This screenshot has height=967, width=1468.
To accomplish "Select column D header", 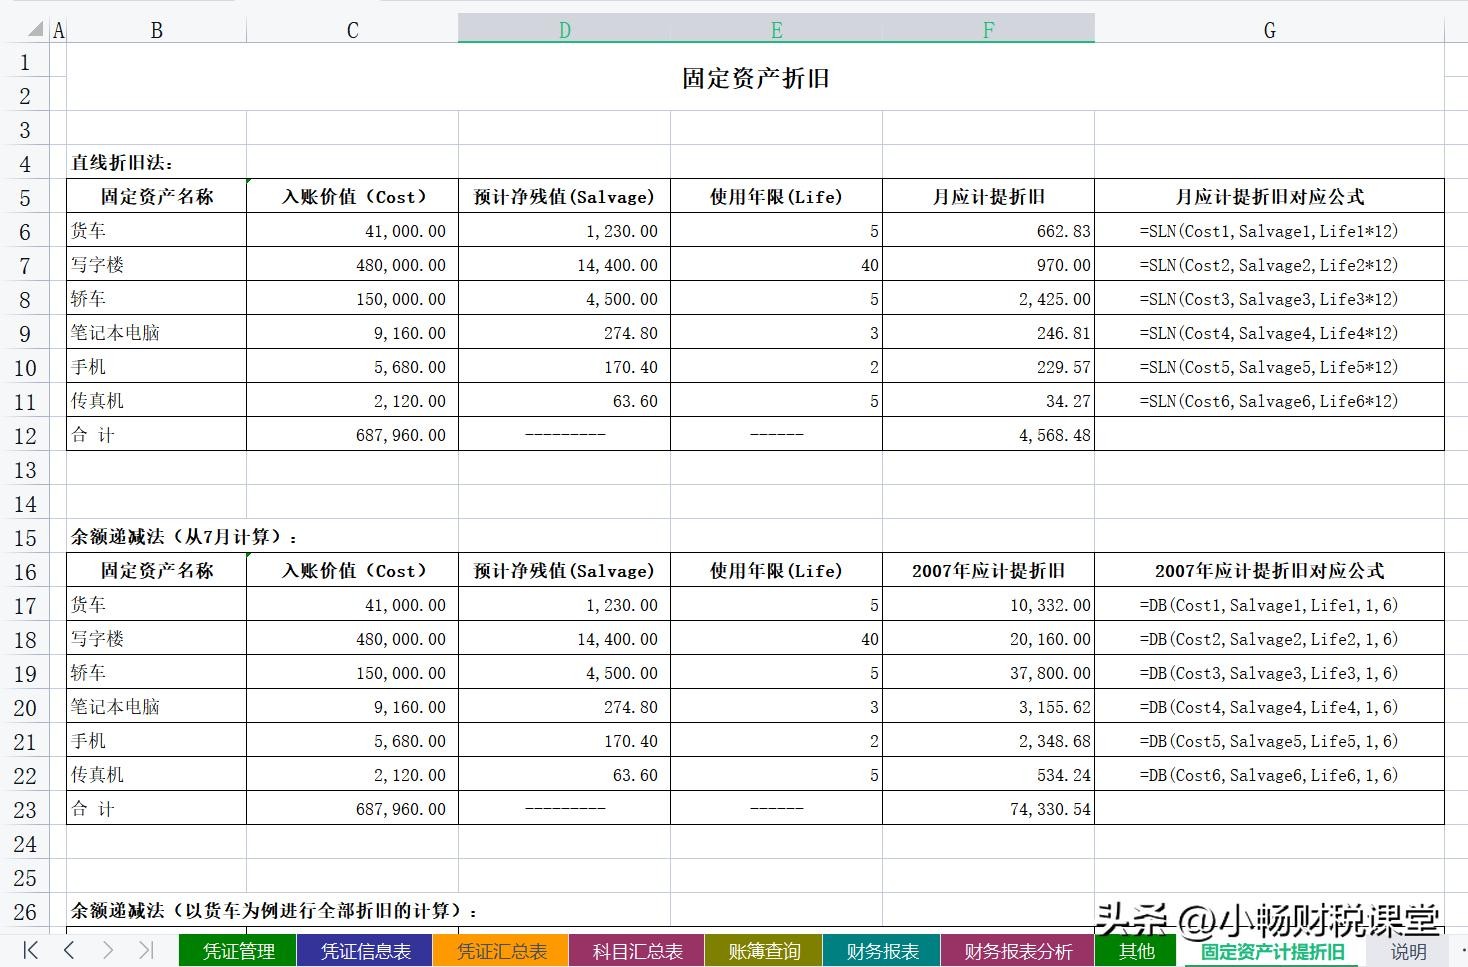I will pyautogui.click(x=564, y=30).
